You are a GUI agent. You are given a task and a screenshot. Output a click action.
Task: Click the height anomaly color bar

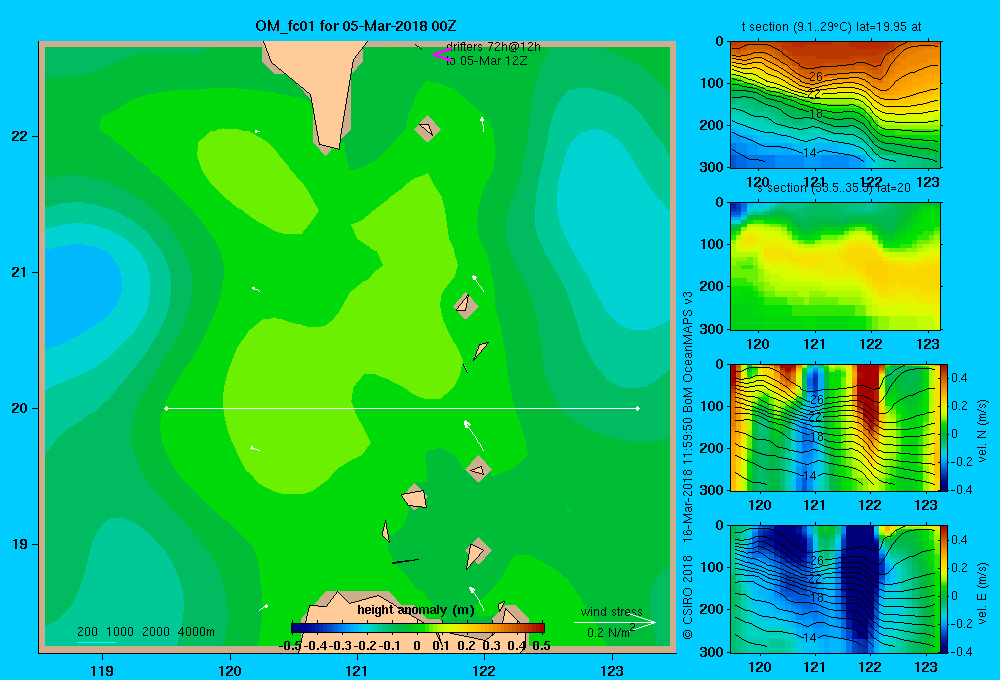[418, 628]
